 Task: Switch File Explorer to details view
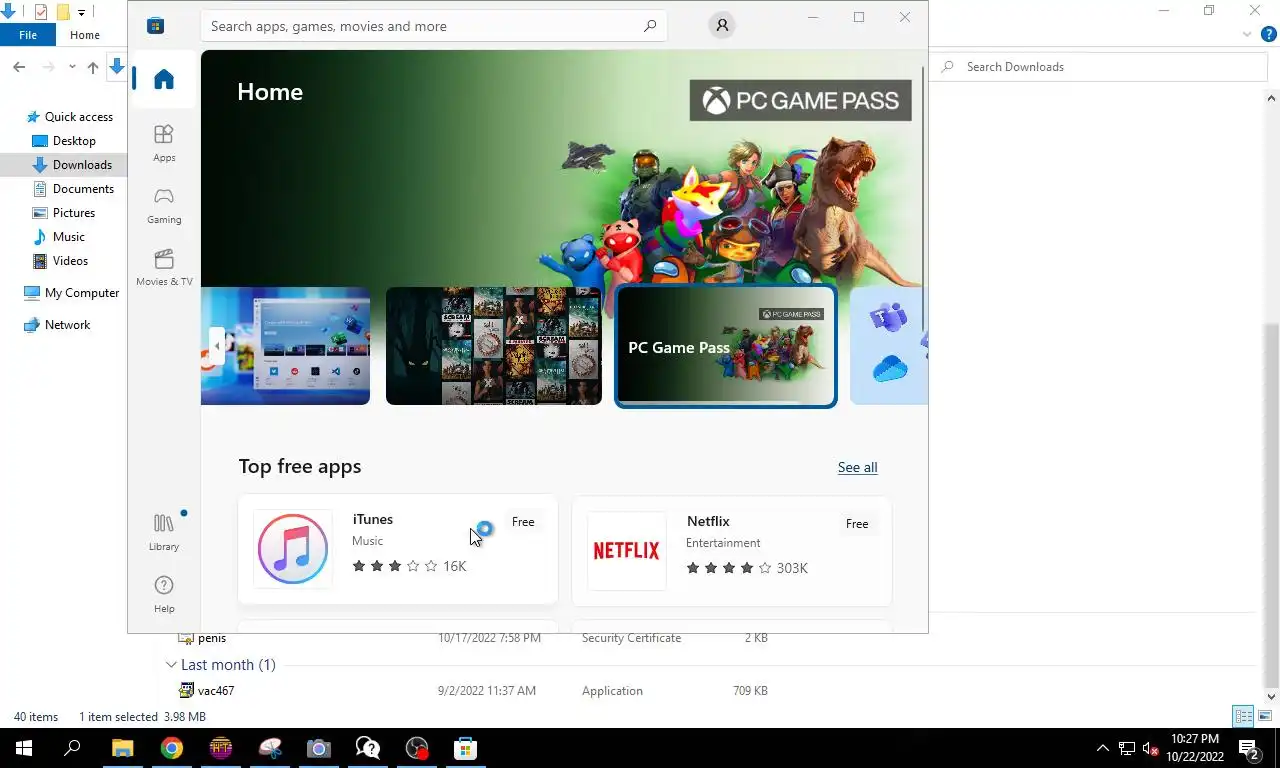[x=1243, y=716]
